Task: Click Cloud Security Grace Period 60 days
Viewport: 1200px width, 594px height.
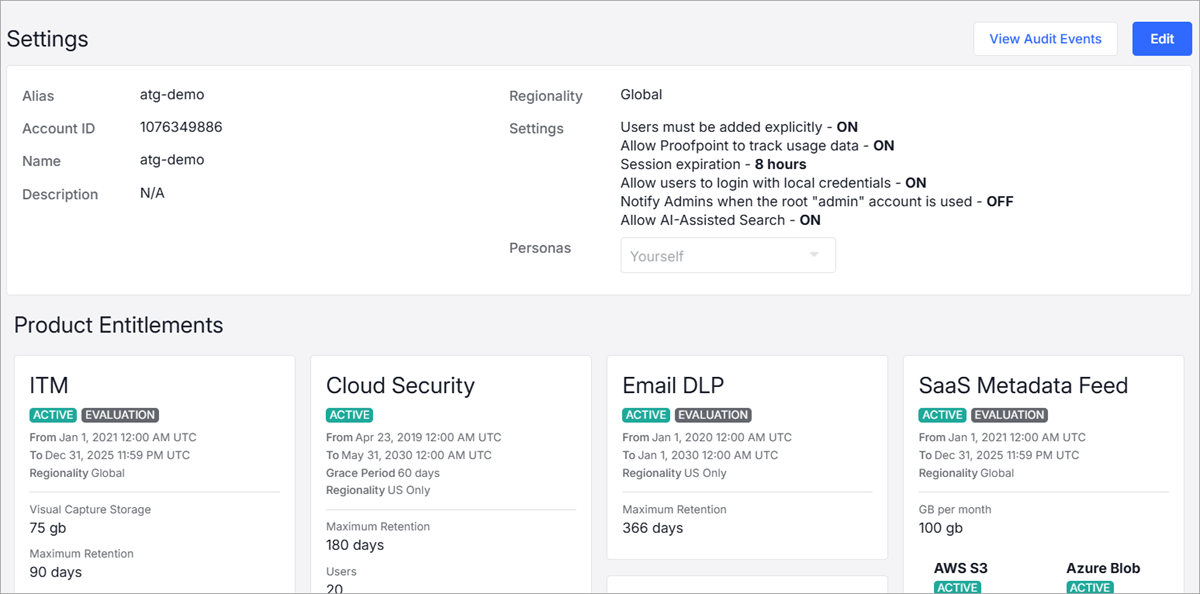Action: tap(382, 473)
